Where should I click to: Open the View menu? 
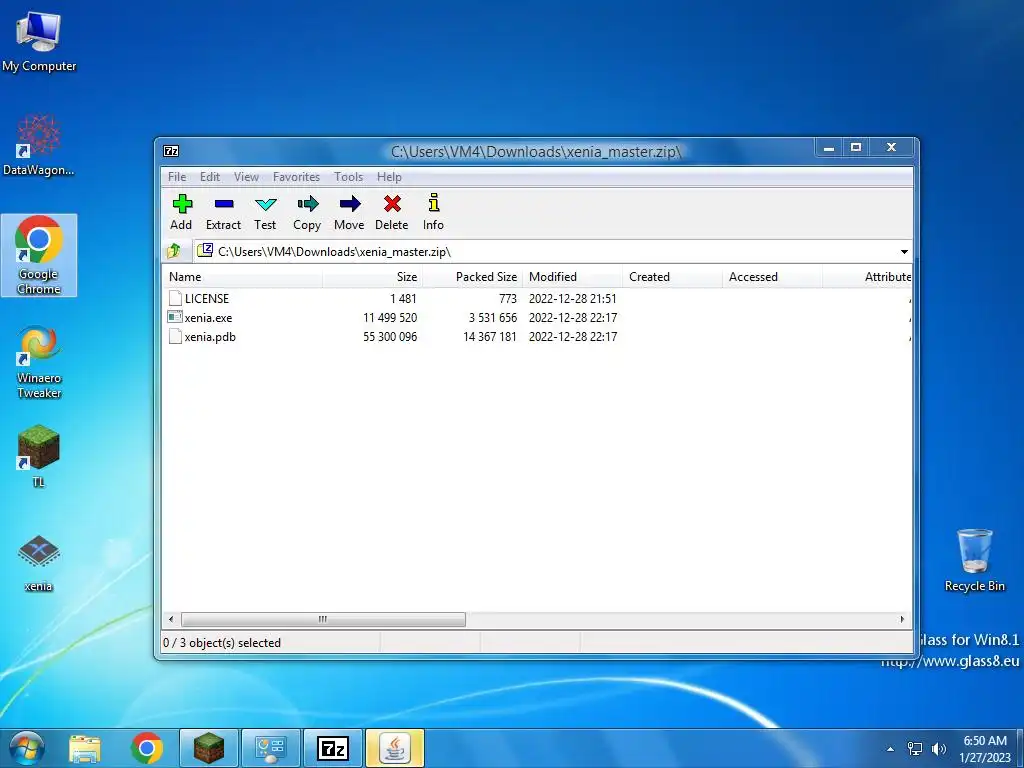tap(246, 177)
